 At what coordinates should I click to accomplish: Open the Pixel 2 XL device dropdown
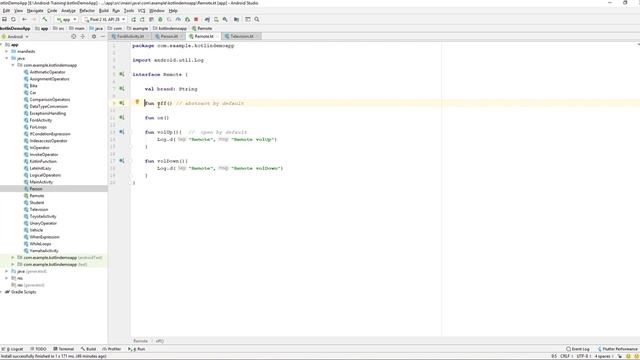point(104,19)
